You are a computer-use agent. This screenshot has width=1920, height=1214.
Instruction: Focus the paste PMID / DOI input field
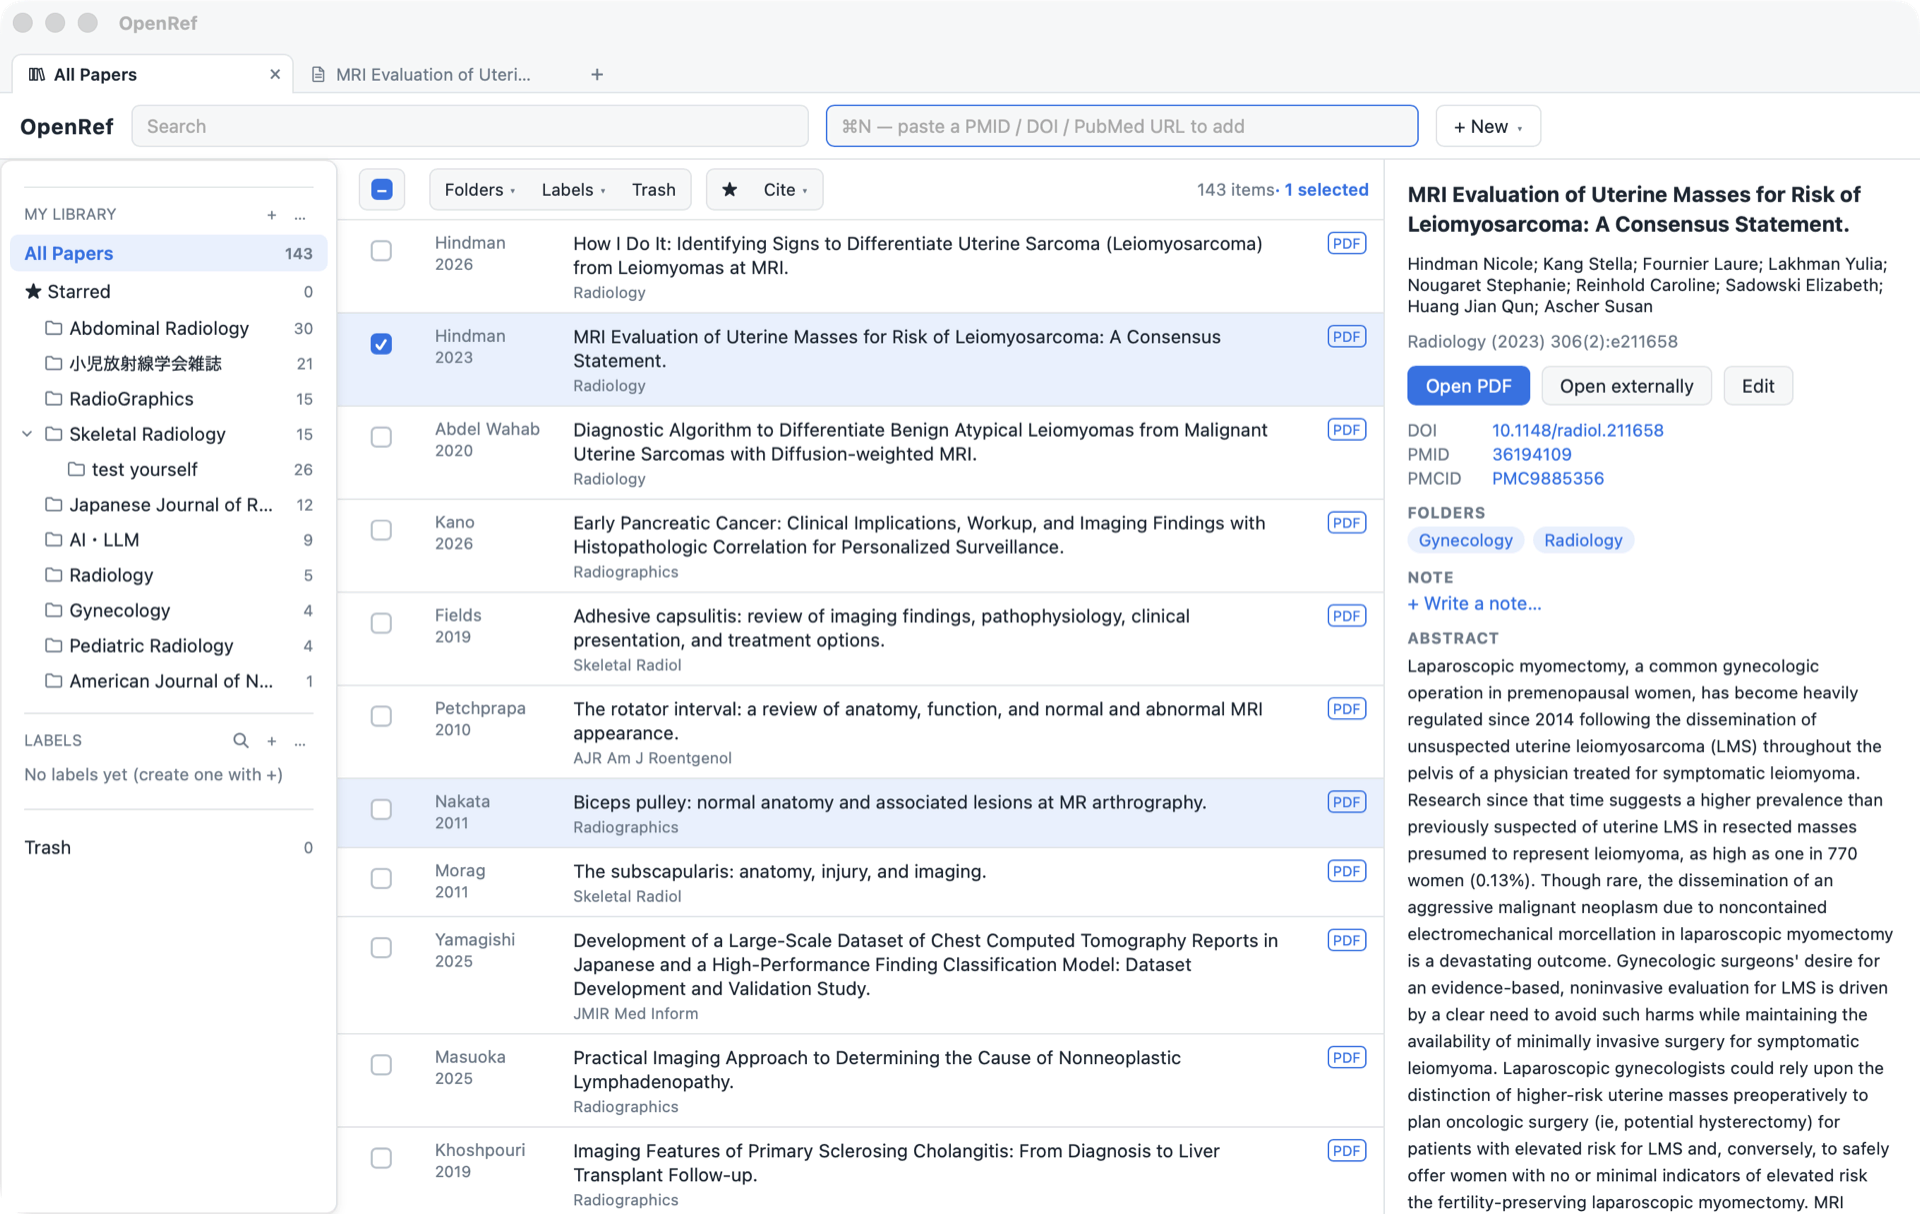(1121, 127)
